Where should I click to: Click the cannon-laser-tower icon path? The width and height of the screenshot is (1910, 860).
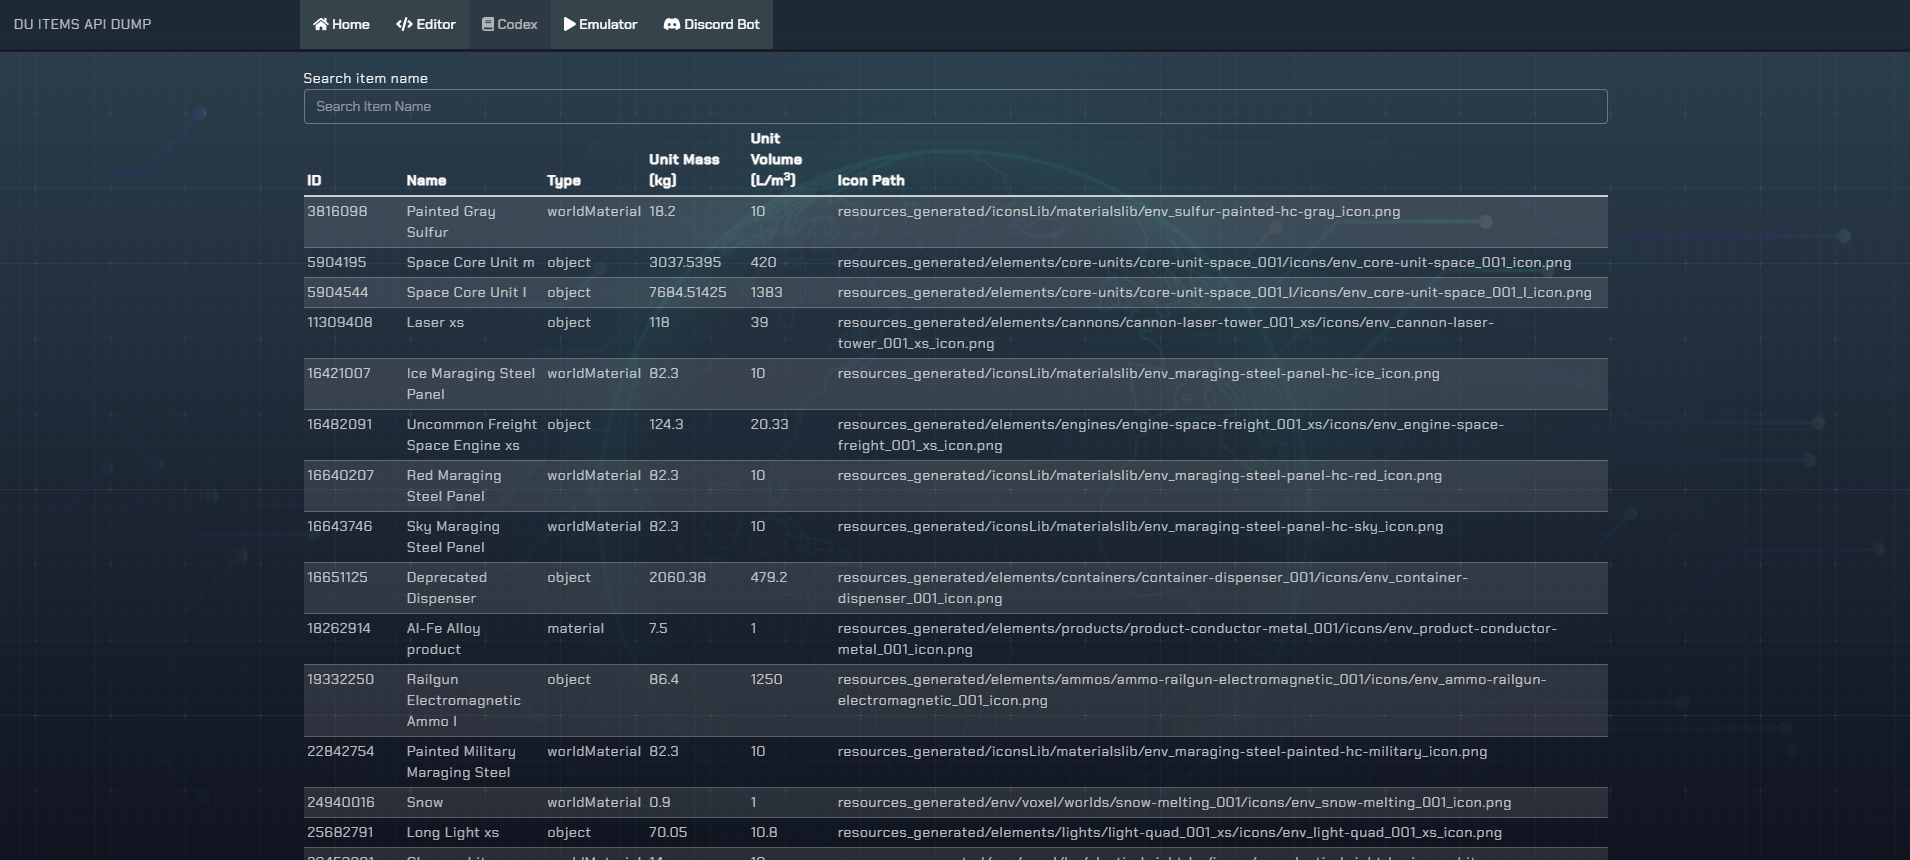click(1165, 333)
